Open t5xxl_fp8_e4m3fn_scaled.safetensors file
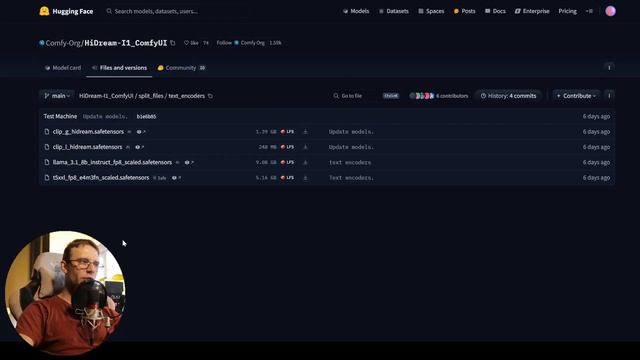Screen dimensions: 640x360 [x=101, y=178]
